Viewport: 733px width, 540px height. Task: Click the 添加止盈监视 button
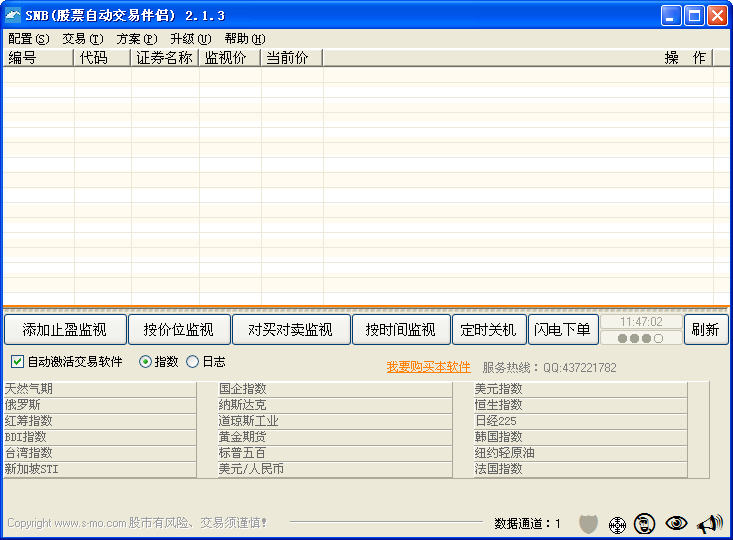click(x=64, y=330)
